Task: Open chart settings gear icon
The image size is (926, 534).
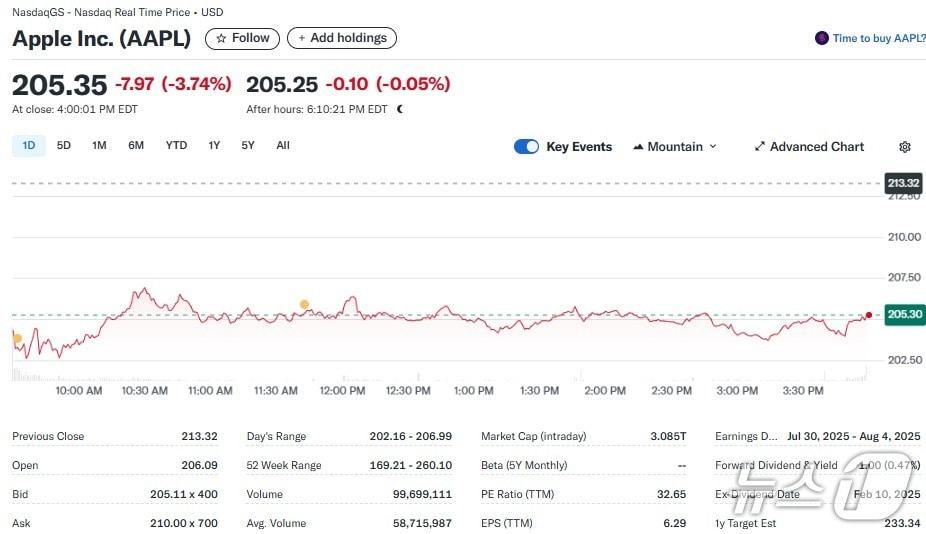Action: [905, 147]
